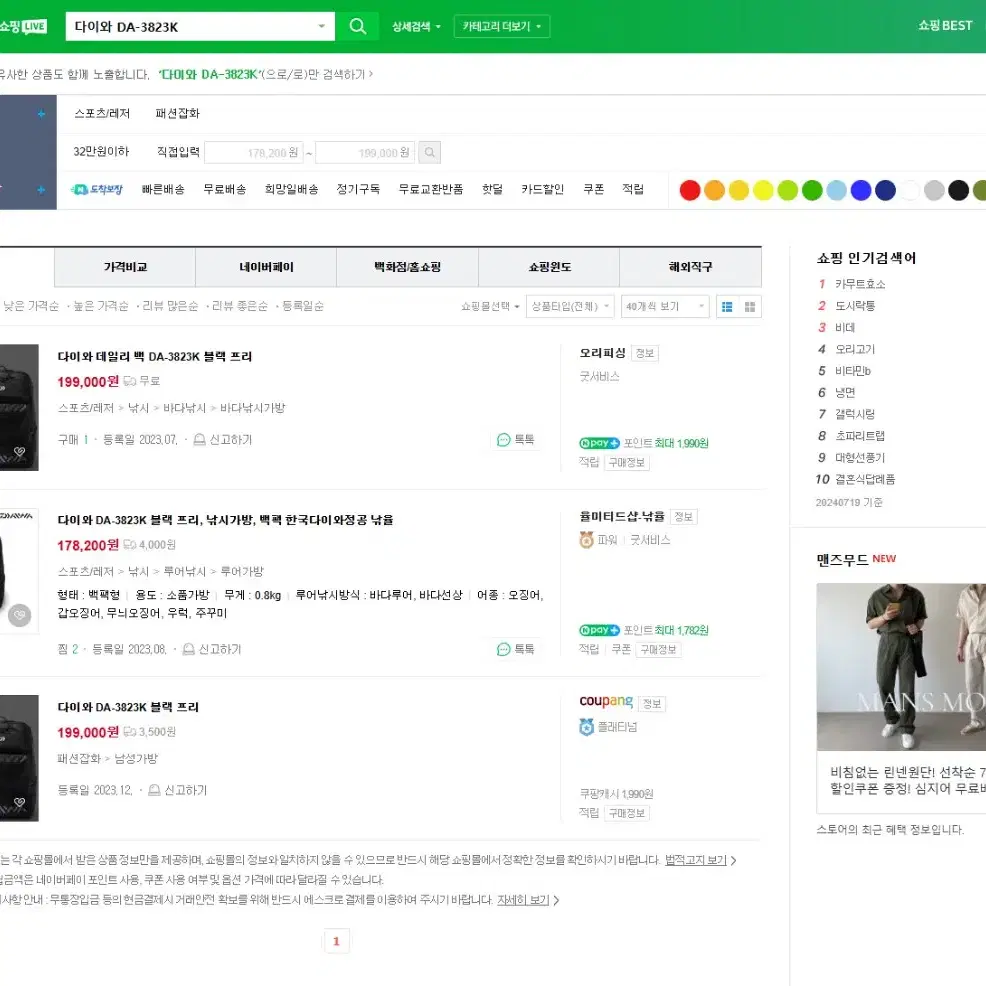This screenshot has width=986, height=986.
Task: Click the 자세히 보기 escrow link
Action: [523, 900]
